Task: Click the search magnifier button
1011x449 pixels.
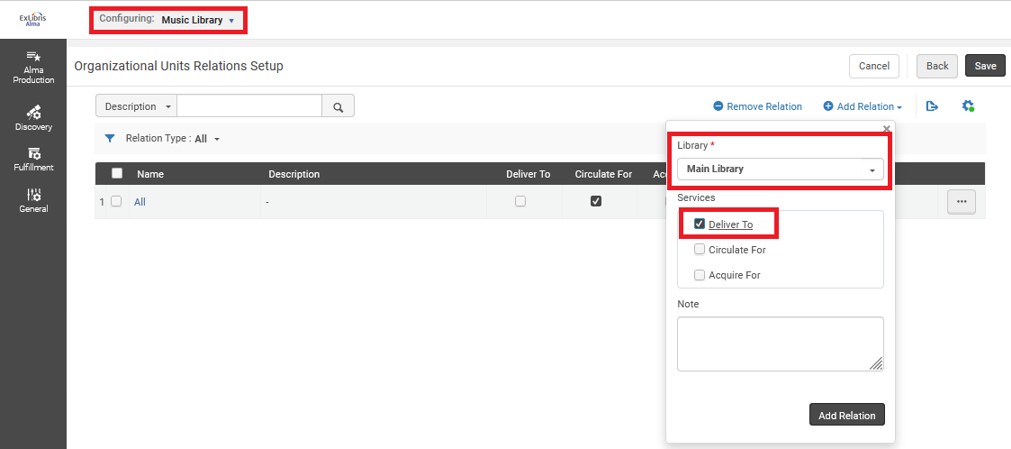Action: pos(338,106)
